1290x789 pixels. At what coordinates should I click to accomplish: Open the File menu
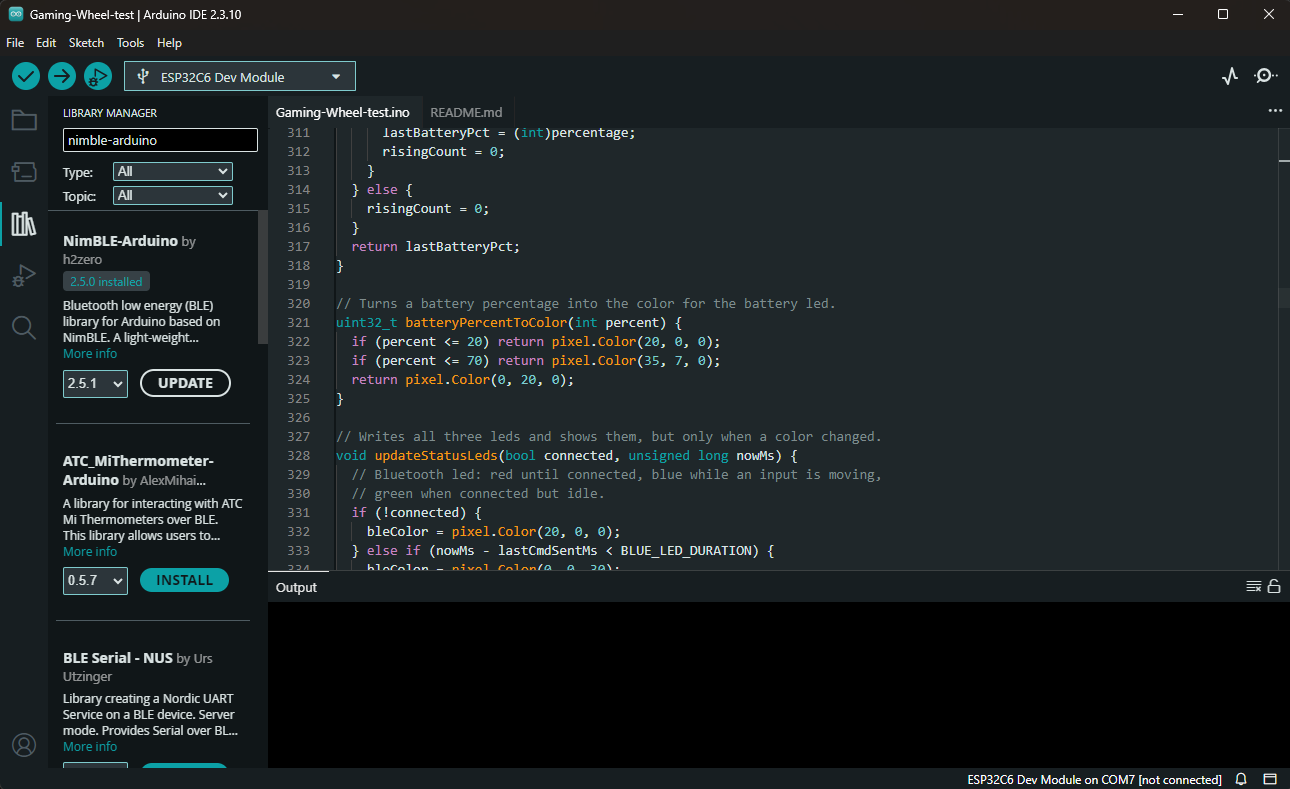coord(15,43)
